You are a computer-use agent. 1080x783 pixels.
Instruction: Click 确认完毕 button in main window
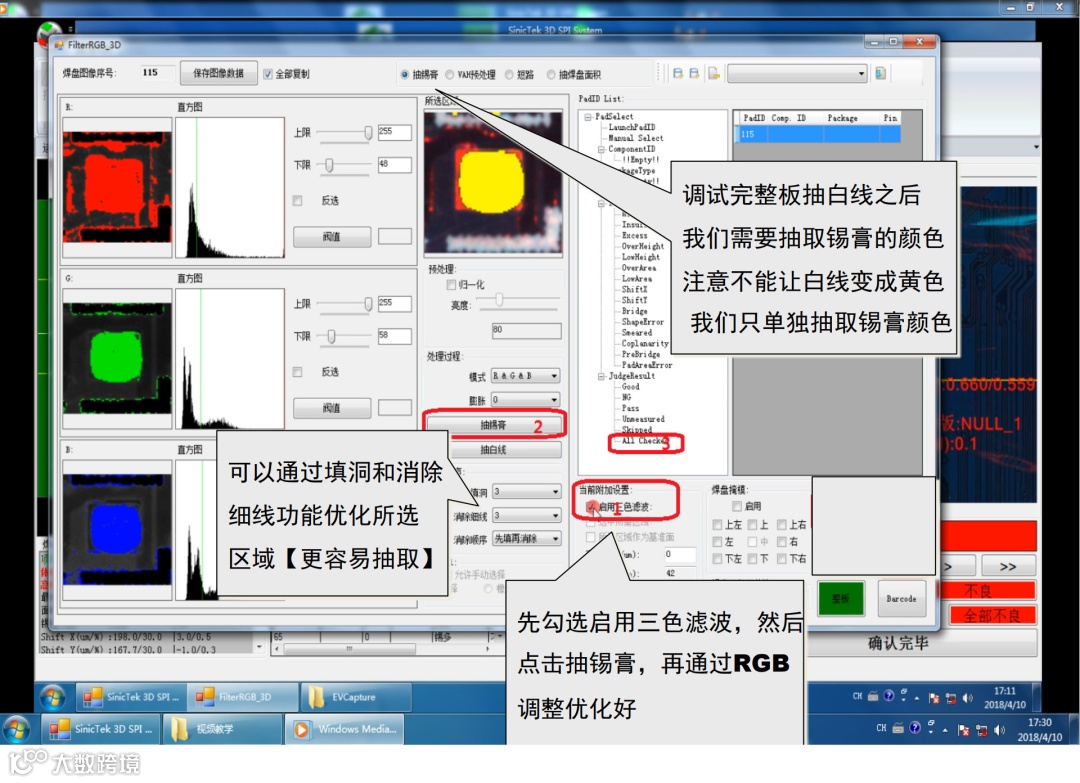pos(898,643)
